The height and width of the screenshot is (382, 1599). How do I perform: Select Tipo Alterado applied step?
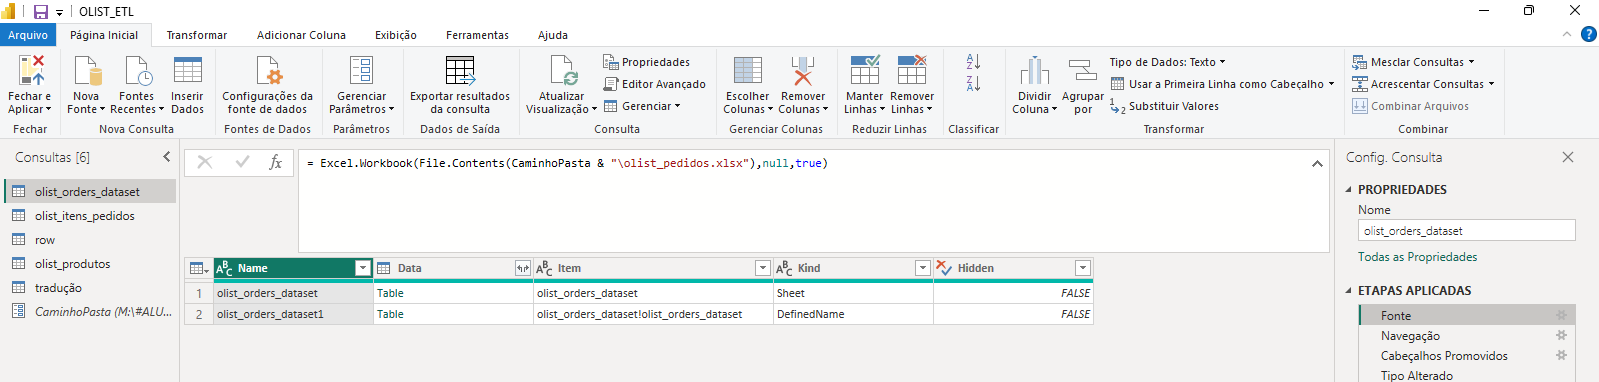(x=1467, y=375)
